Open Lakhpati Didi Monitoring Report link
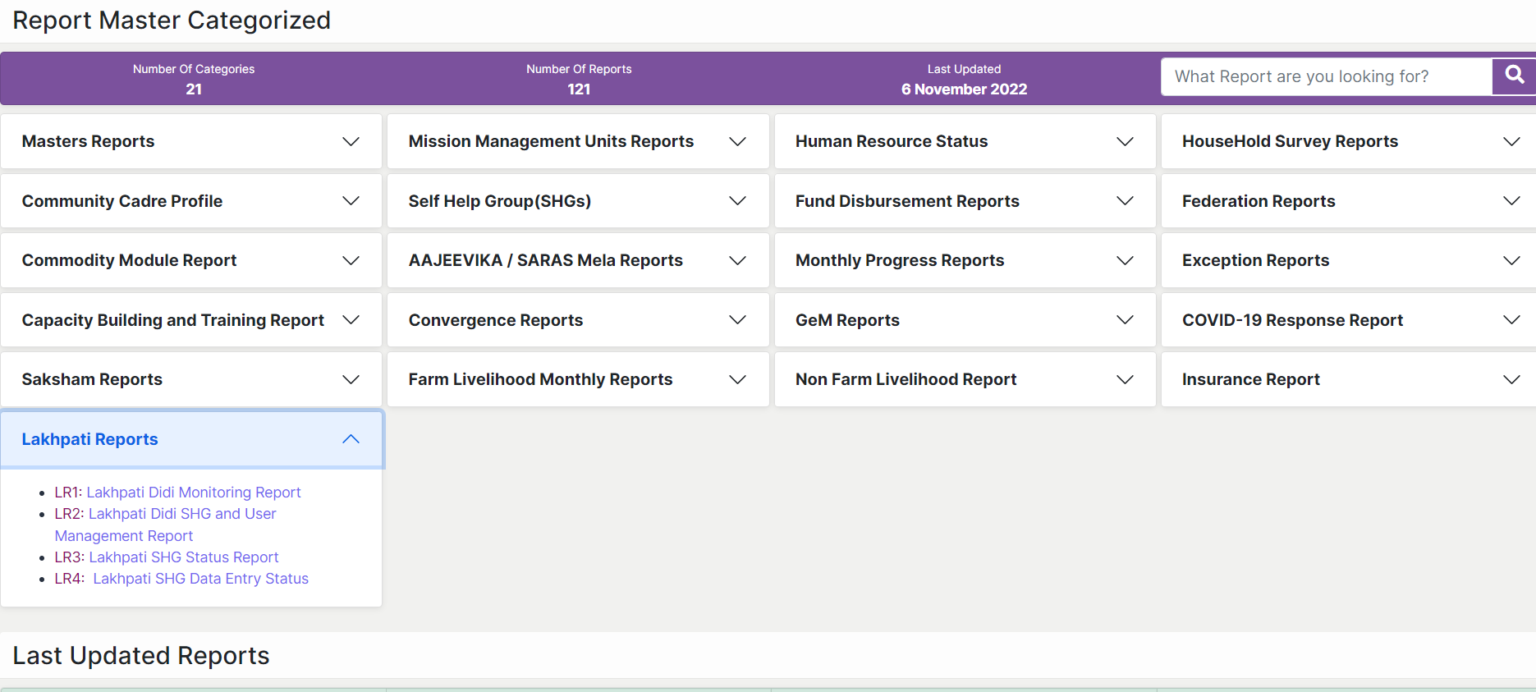This screenshot has width=1536, height=692. coord(193,492)
